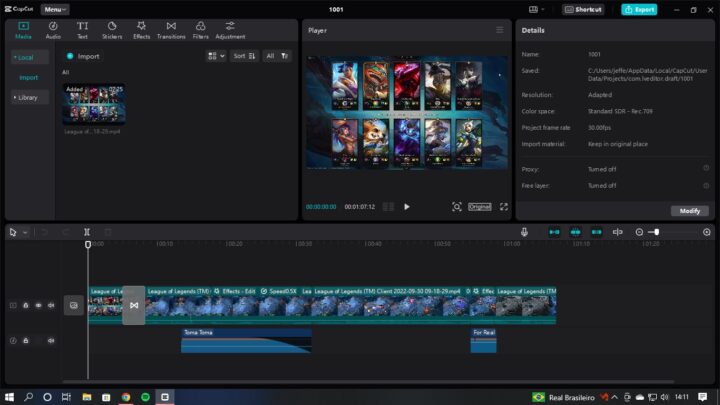
Task: Open the Filters panel
Action: tap(200, 30)
